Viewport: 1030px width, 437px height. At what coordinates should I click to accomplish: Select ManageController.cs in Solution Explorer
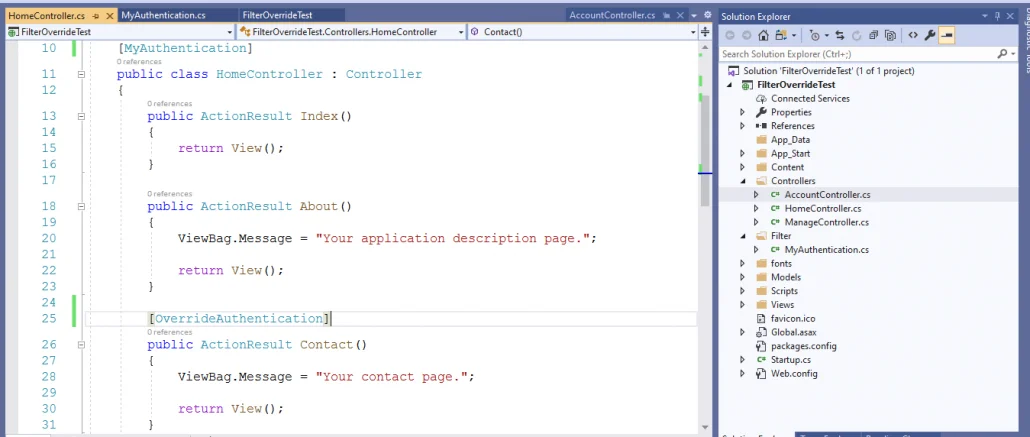[x=826, y=222]
